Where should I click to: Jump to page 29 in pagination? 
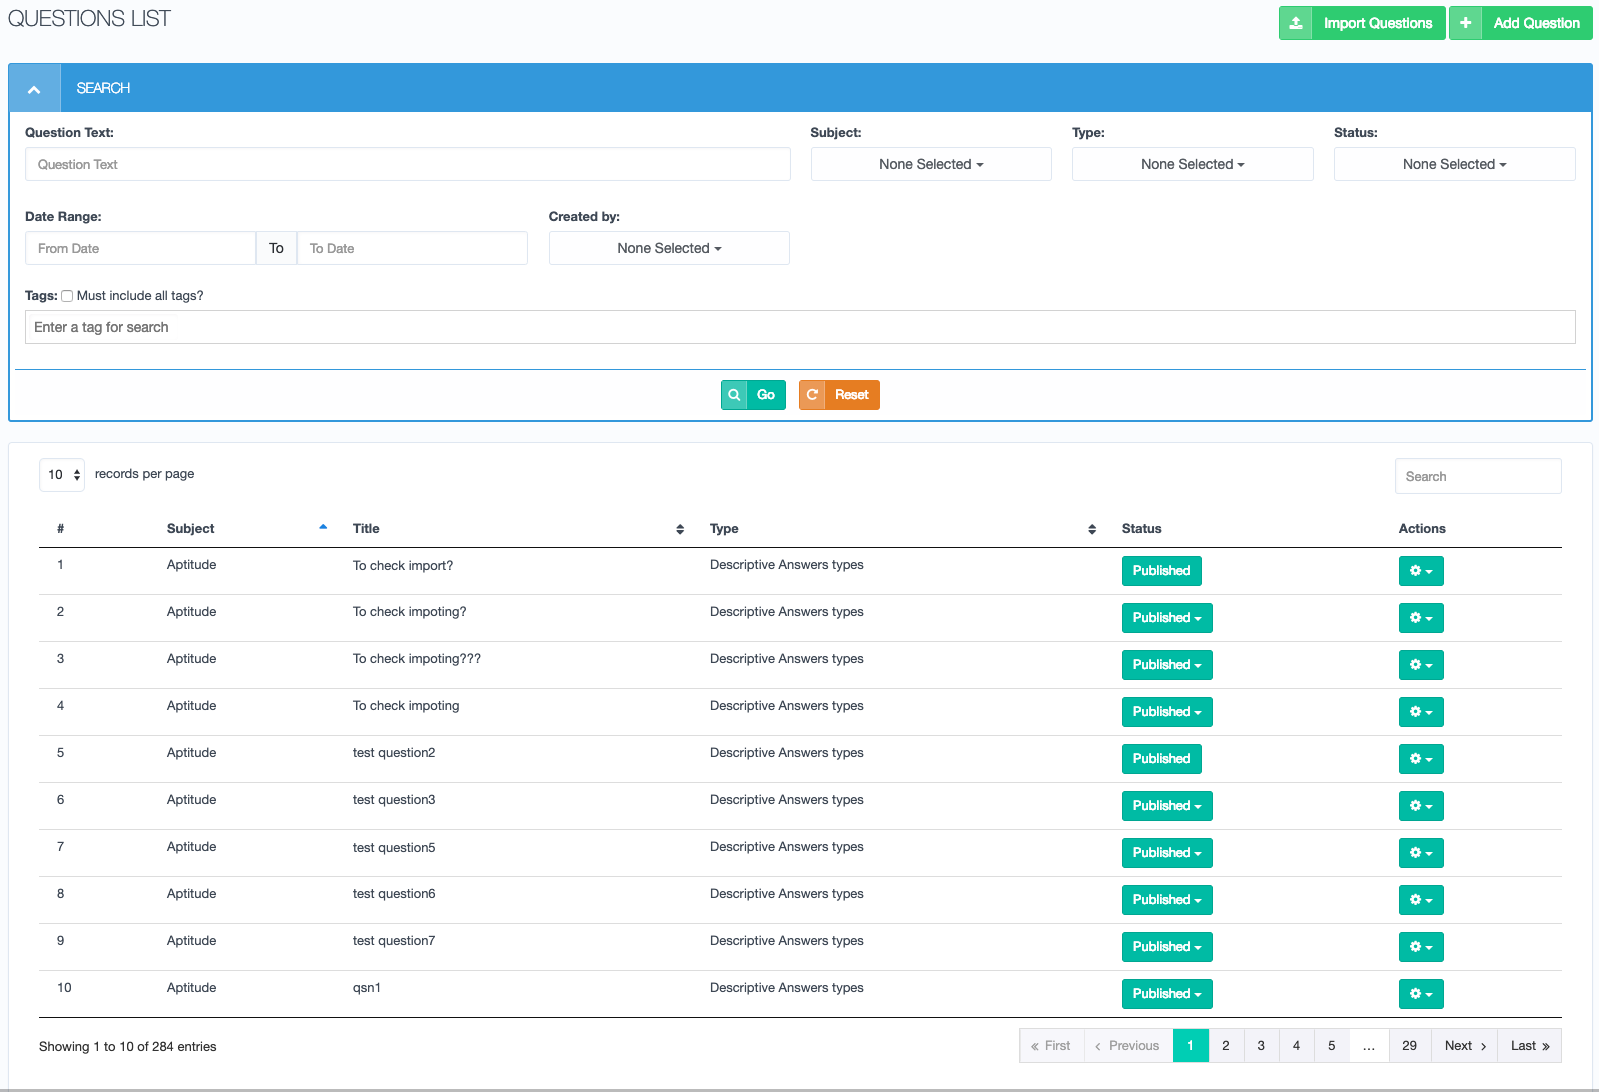[1409, 1046]
